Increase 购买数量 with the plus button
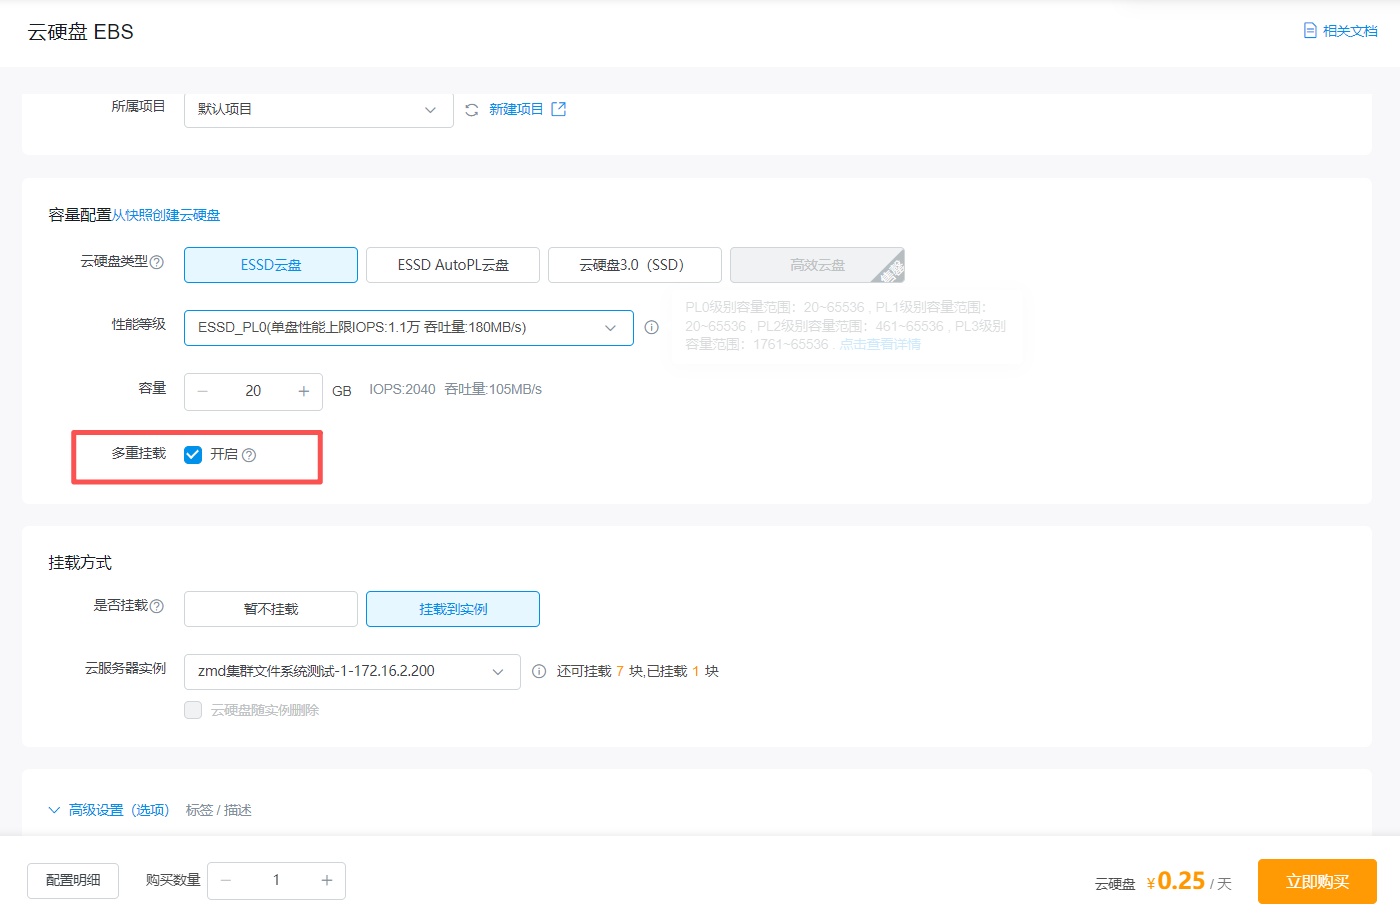Viewport: 1400px width, 905px height. [x=327, y=881]
